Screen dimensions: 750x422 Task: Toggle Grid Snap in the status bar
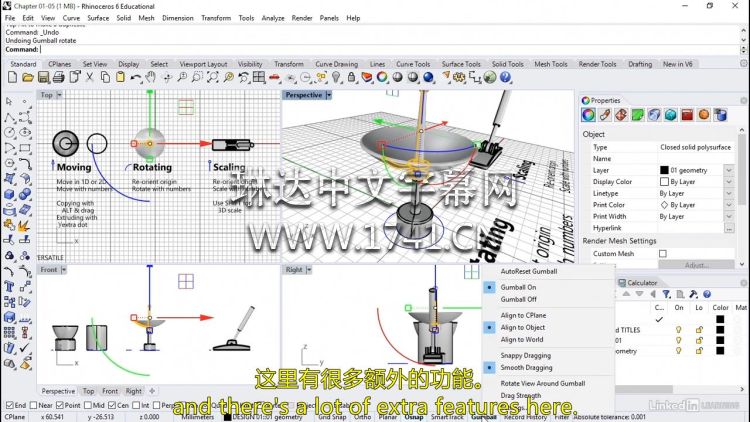[x=332, y=417]
